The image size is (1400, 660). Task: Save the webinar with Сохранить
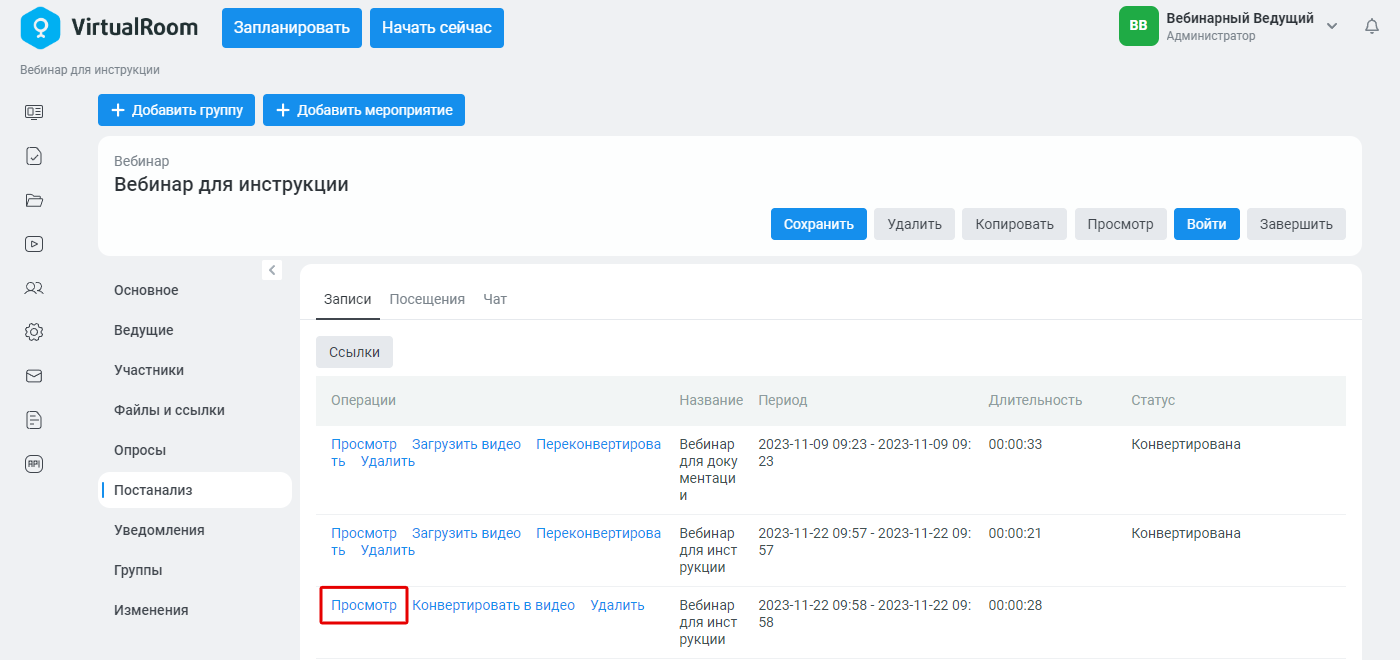pos(819,224)
